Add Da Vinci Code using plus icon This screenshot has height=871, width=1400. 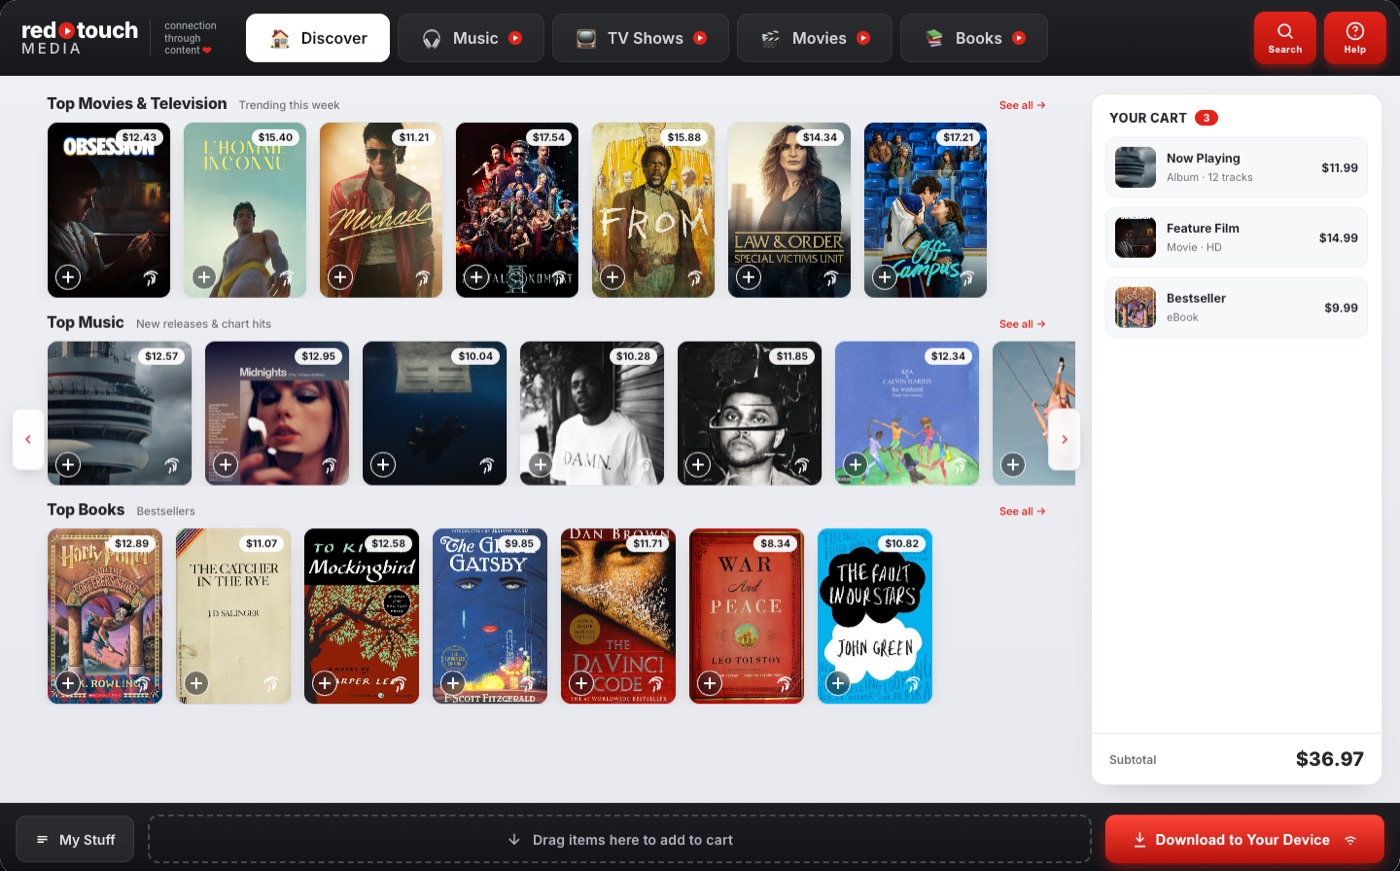(x=581, y=683)
